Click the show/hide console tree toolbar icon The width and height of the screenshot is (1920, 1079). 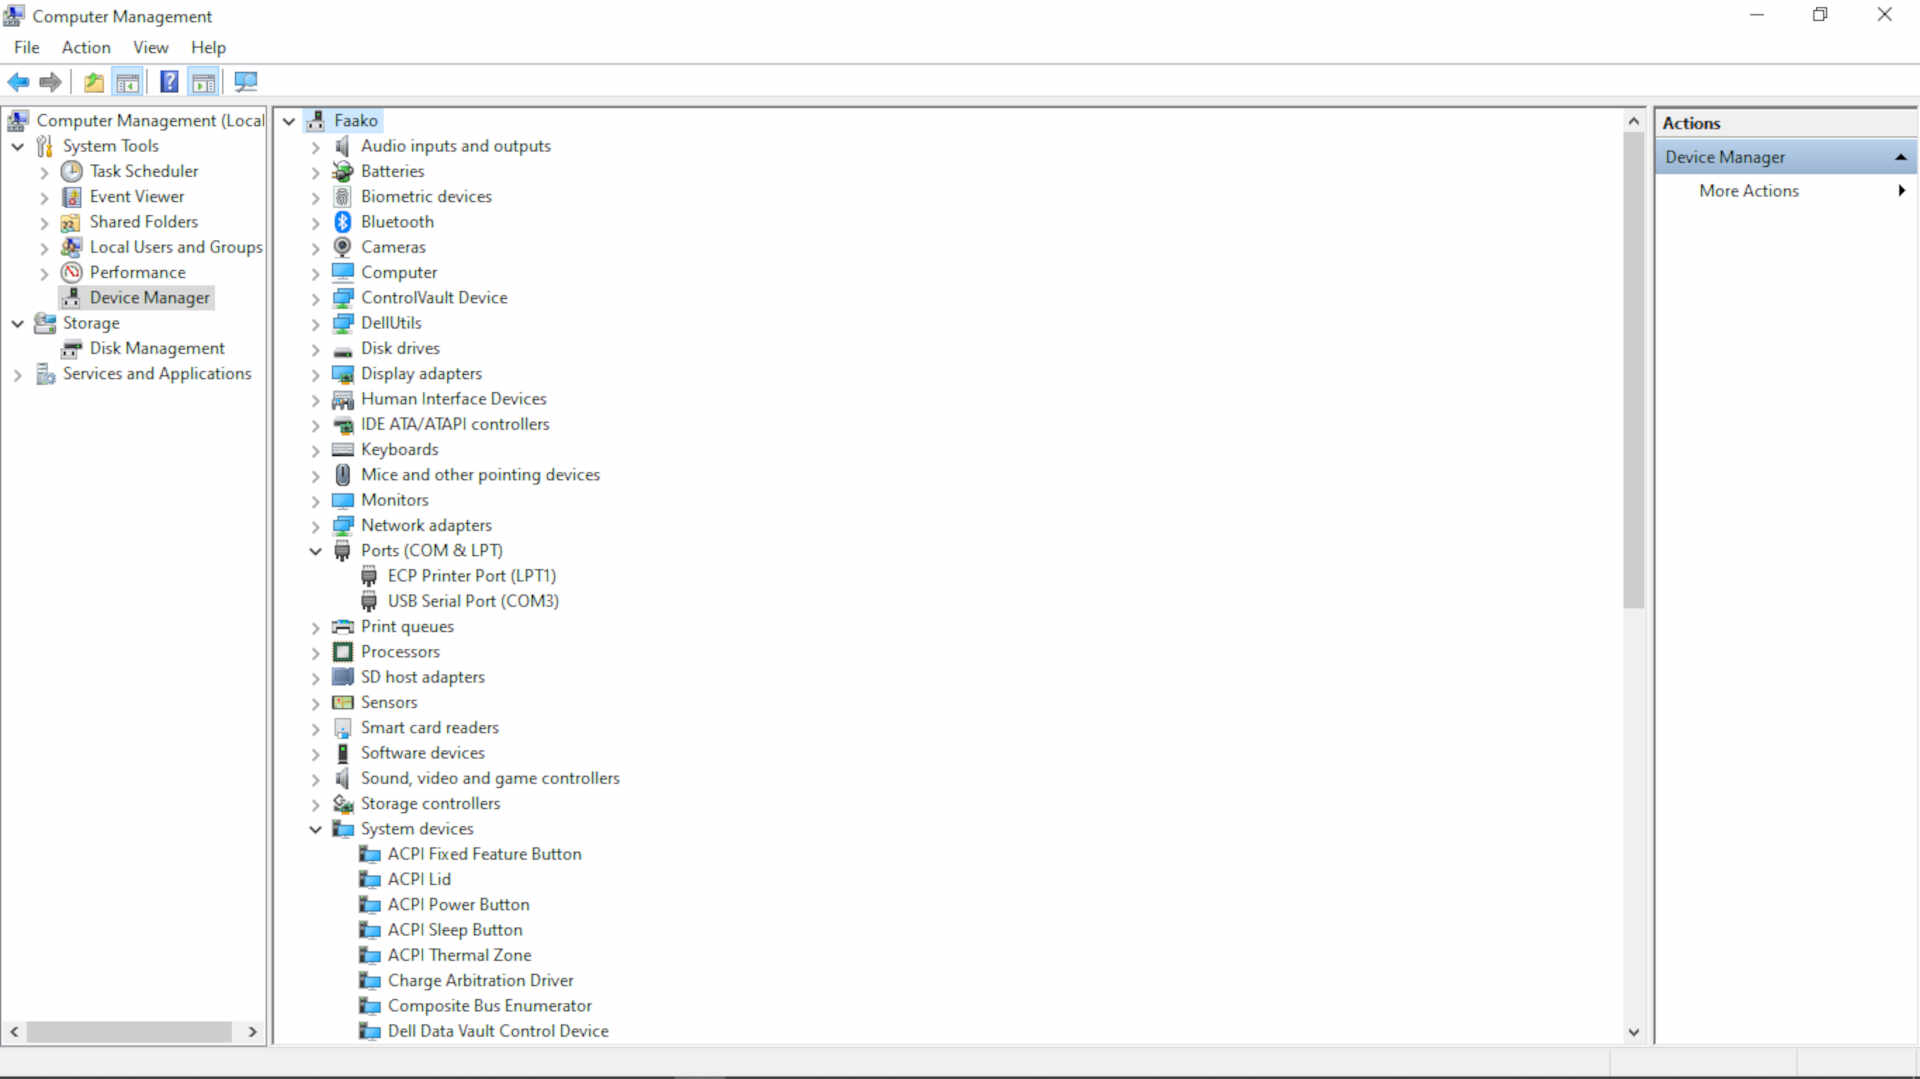(128, 82)
